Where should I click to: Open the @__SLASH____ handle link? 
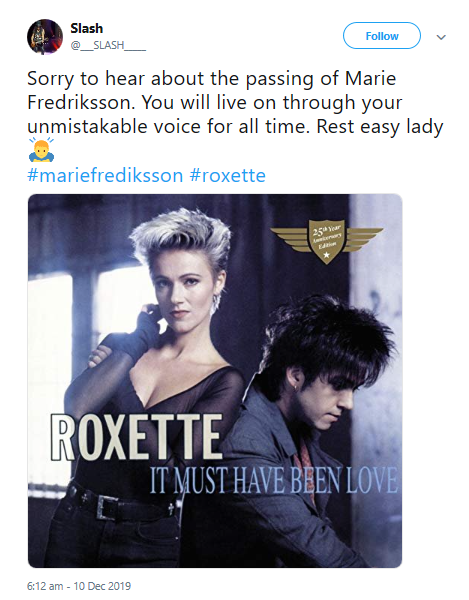click(108, 46)
